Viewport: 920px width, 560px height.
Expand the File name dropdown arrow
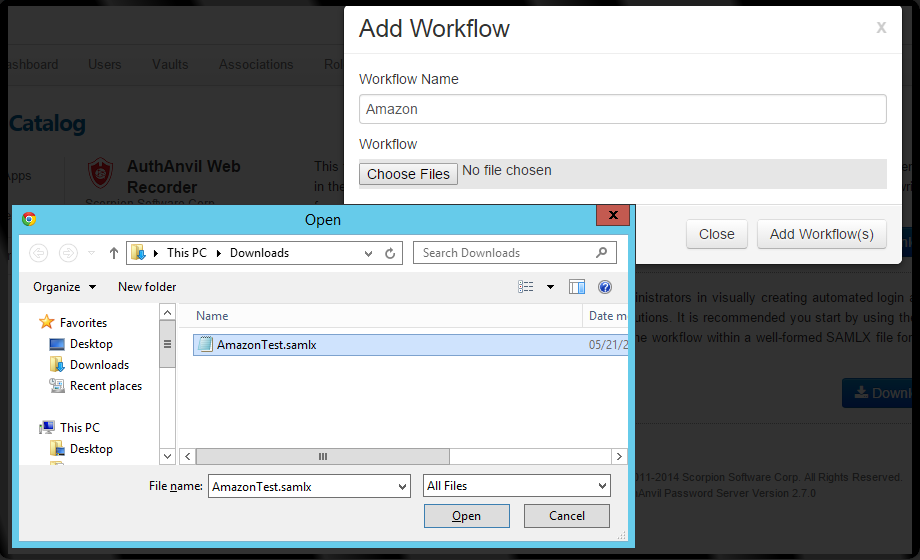point(402,486)
